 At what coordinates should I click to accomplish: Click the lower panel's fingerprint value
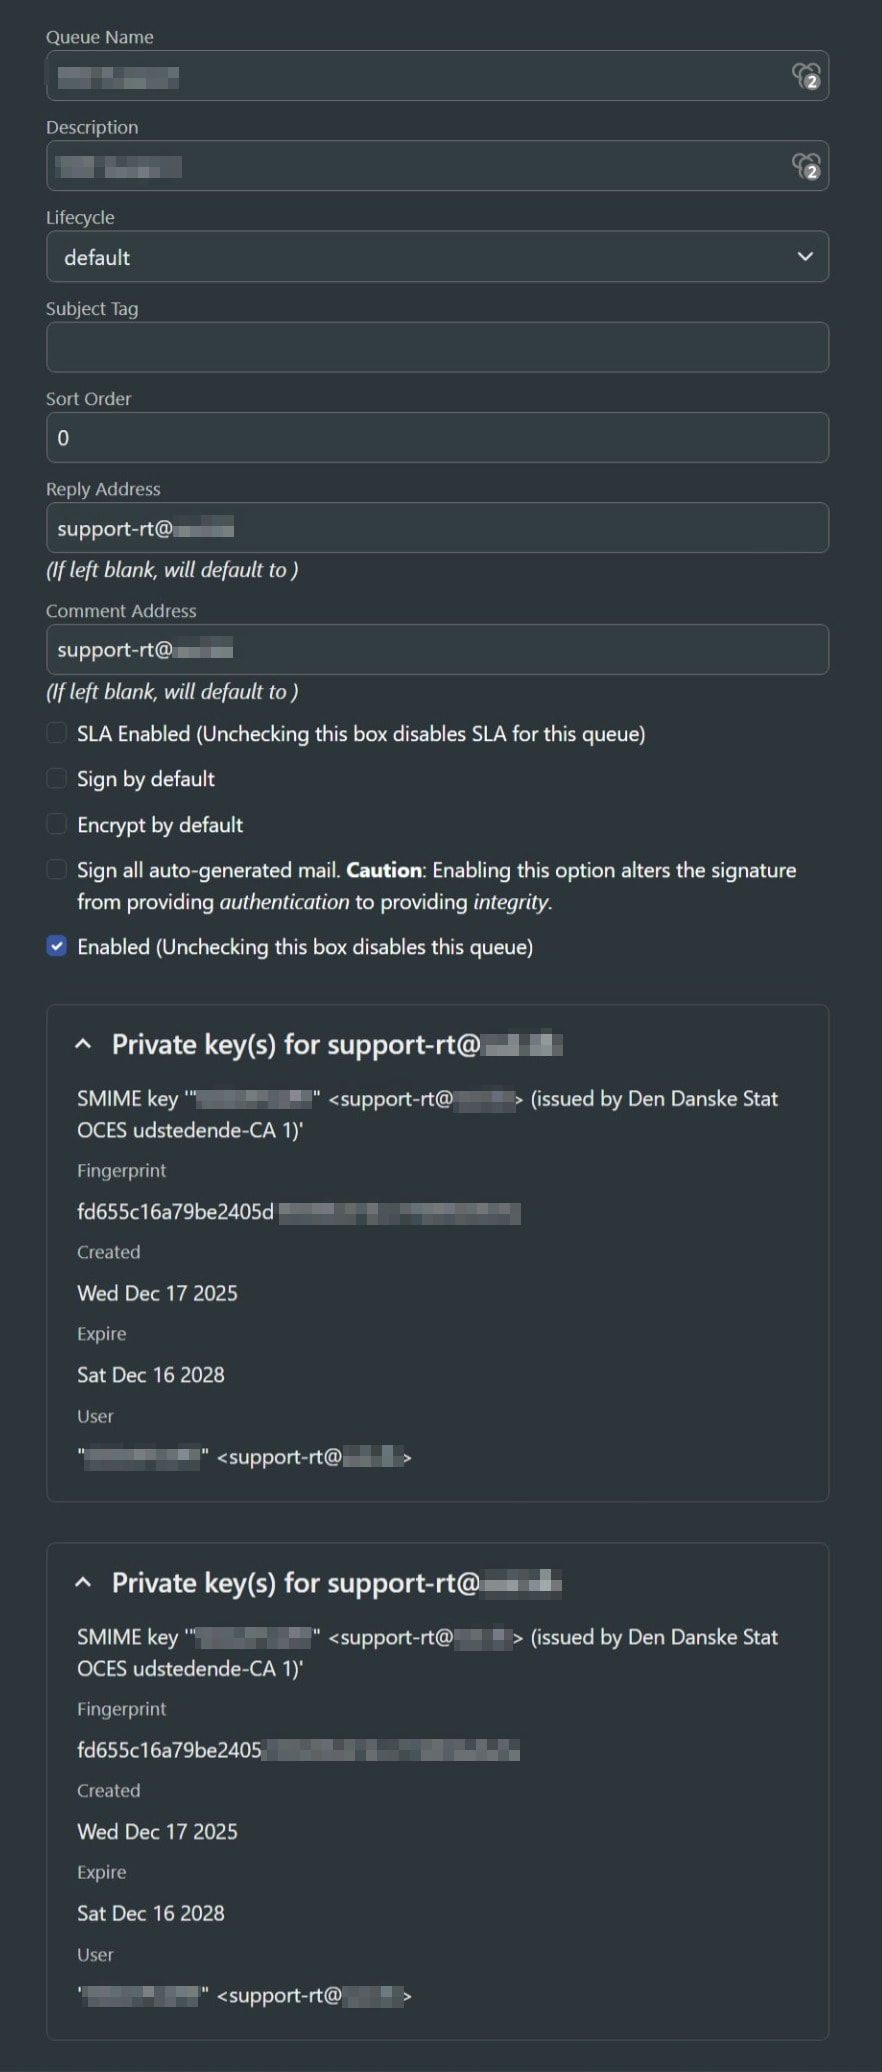tap(298, 1750)
